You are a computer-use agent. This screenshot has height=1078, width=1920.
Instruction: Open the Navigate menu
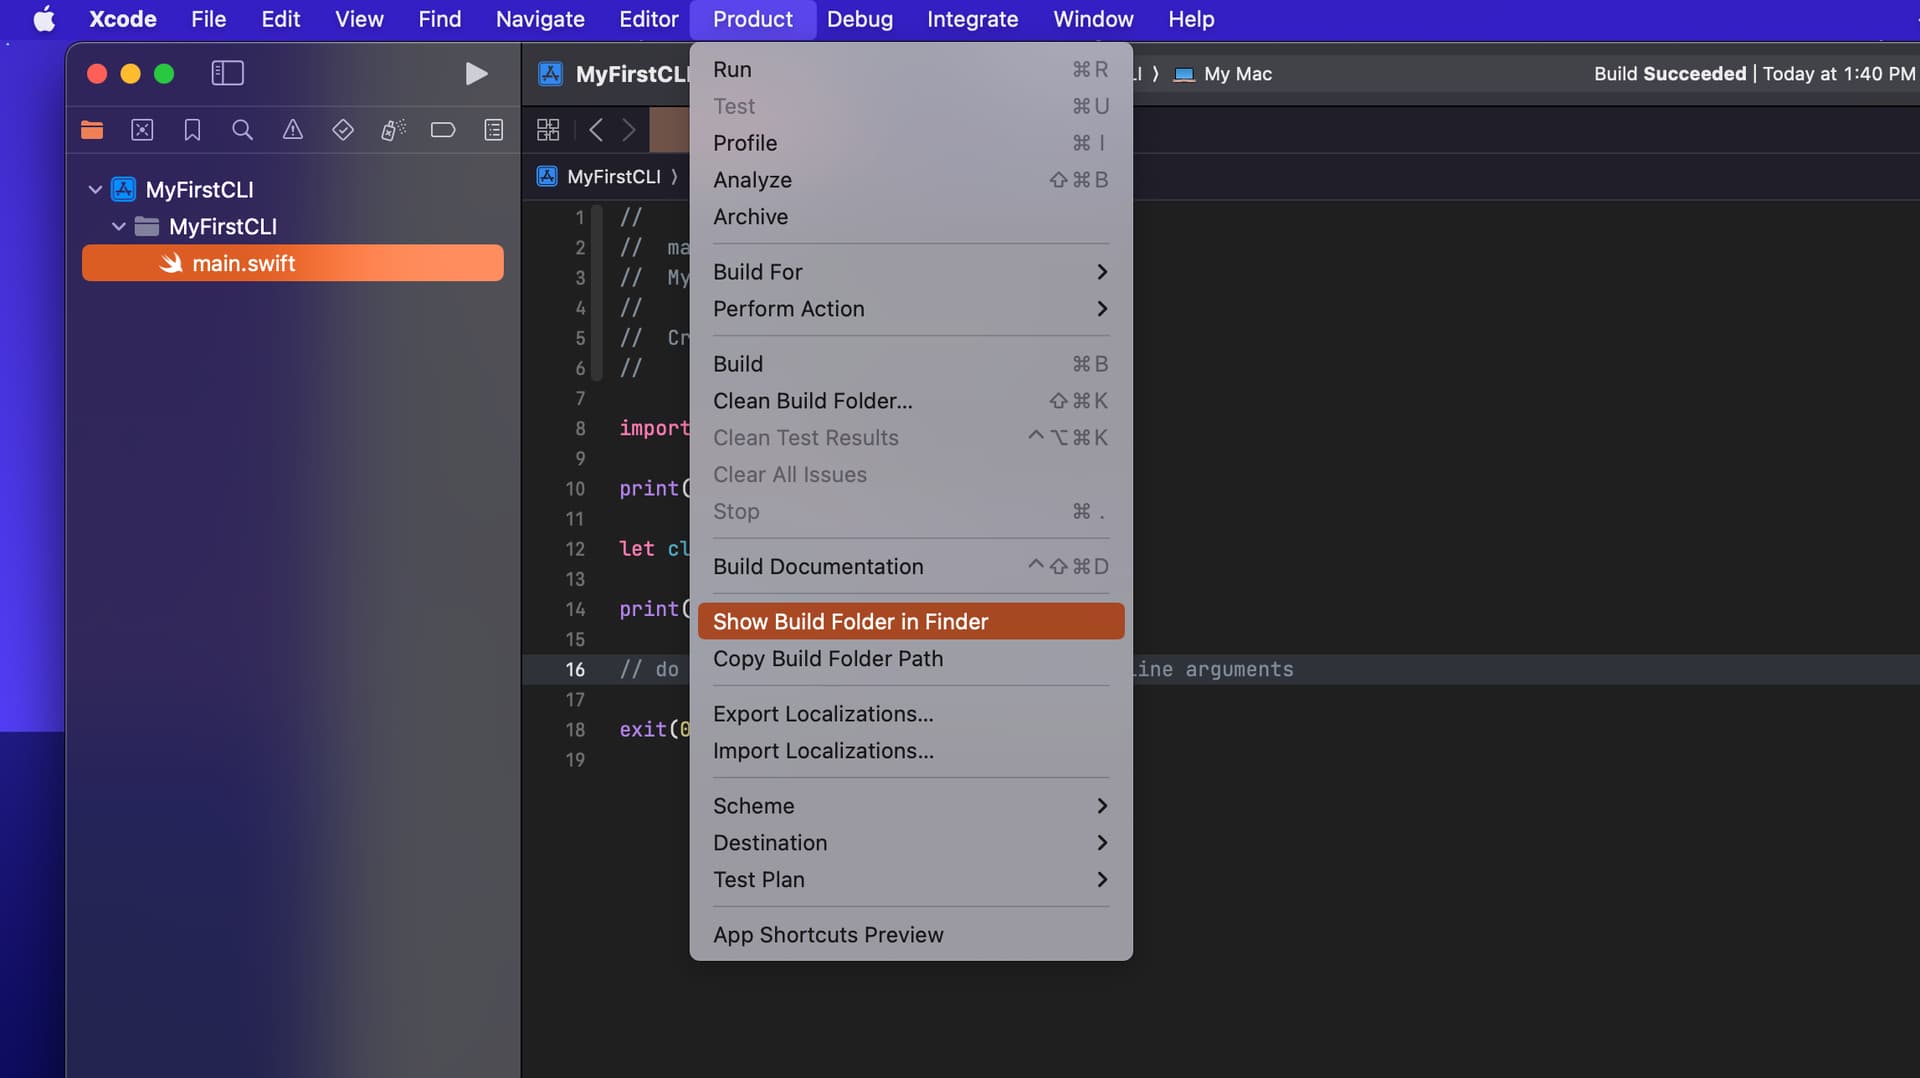[540, 19]
